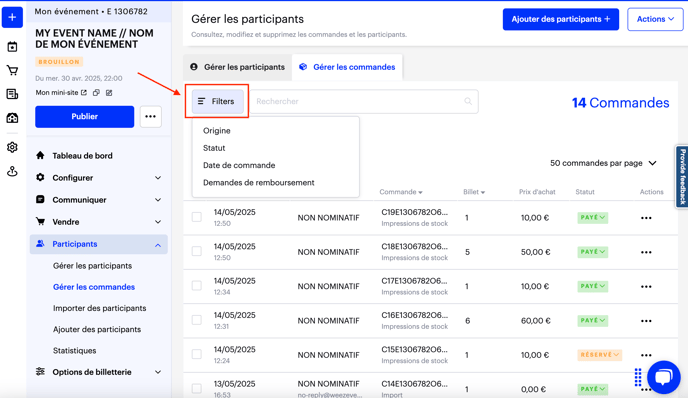Open the Provide feedback side tab

[682, 176]
